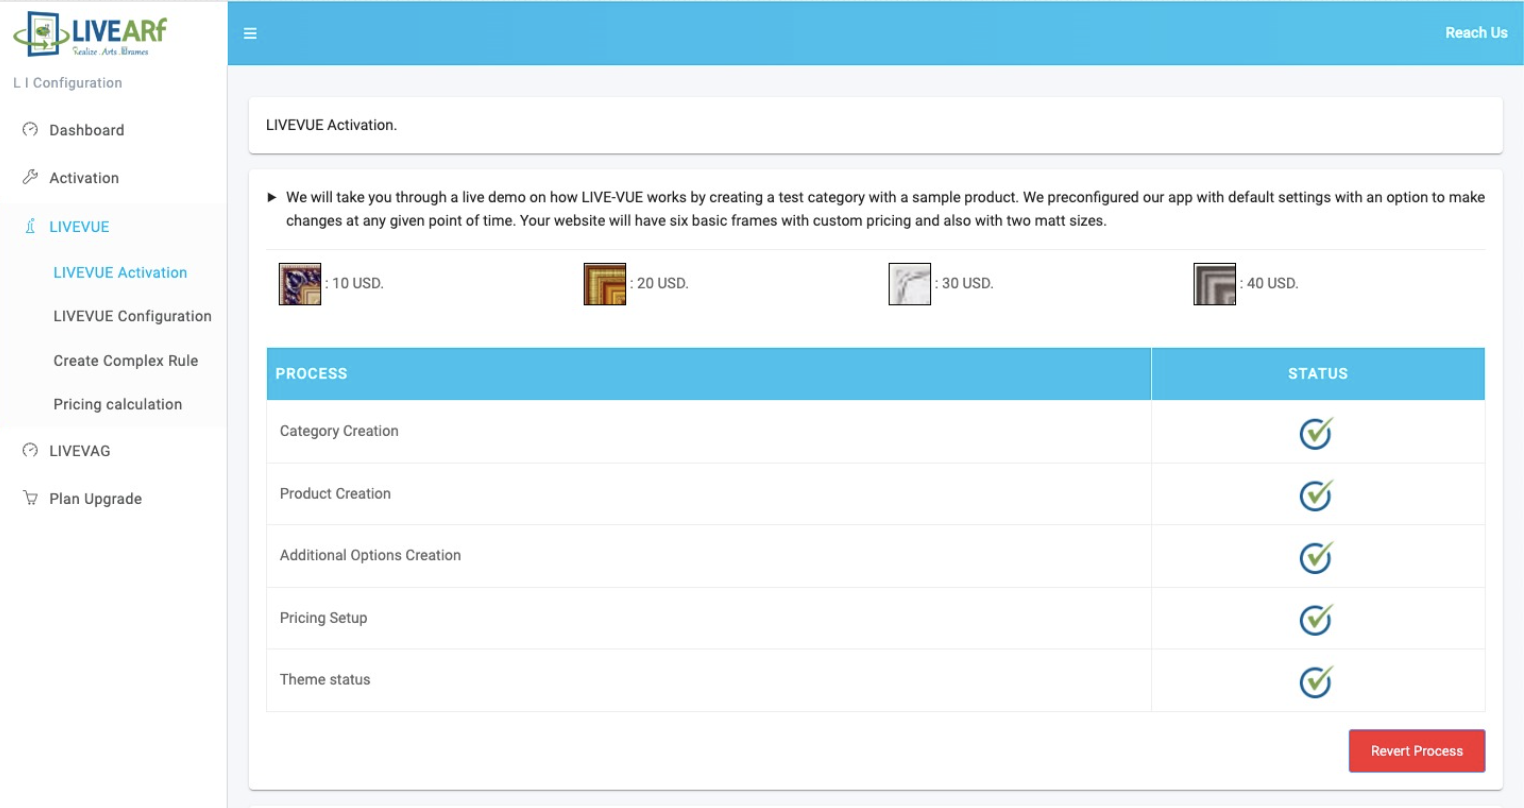The image size is (1524, 808).
Task: Click the Activation wrench icon
Action: pos(30,177)
